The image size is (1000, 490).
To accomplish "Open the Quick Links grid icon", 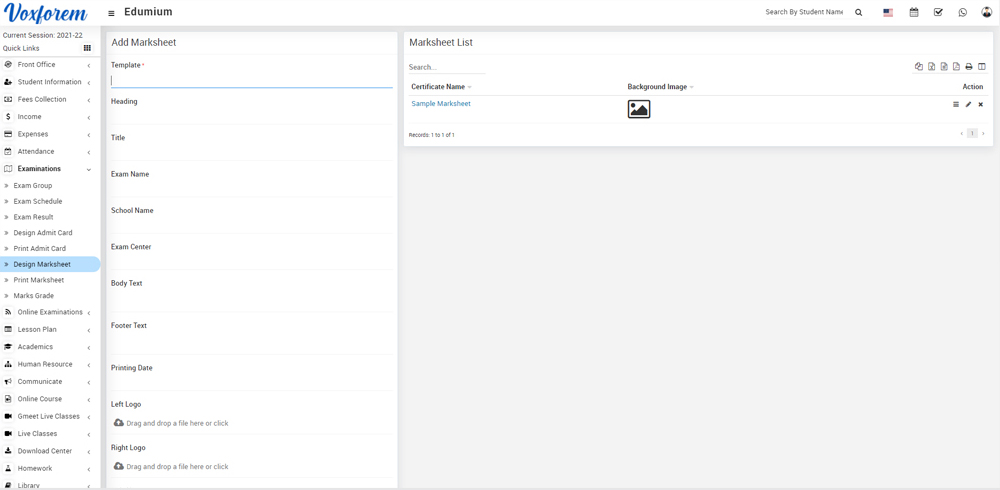I will [87, 48].
